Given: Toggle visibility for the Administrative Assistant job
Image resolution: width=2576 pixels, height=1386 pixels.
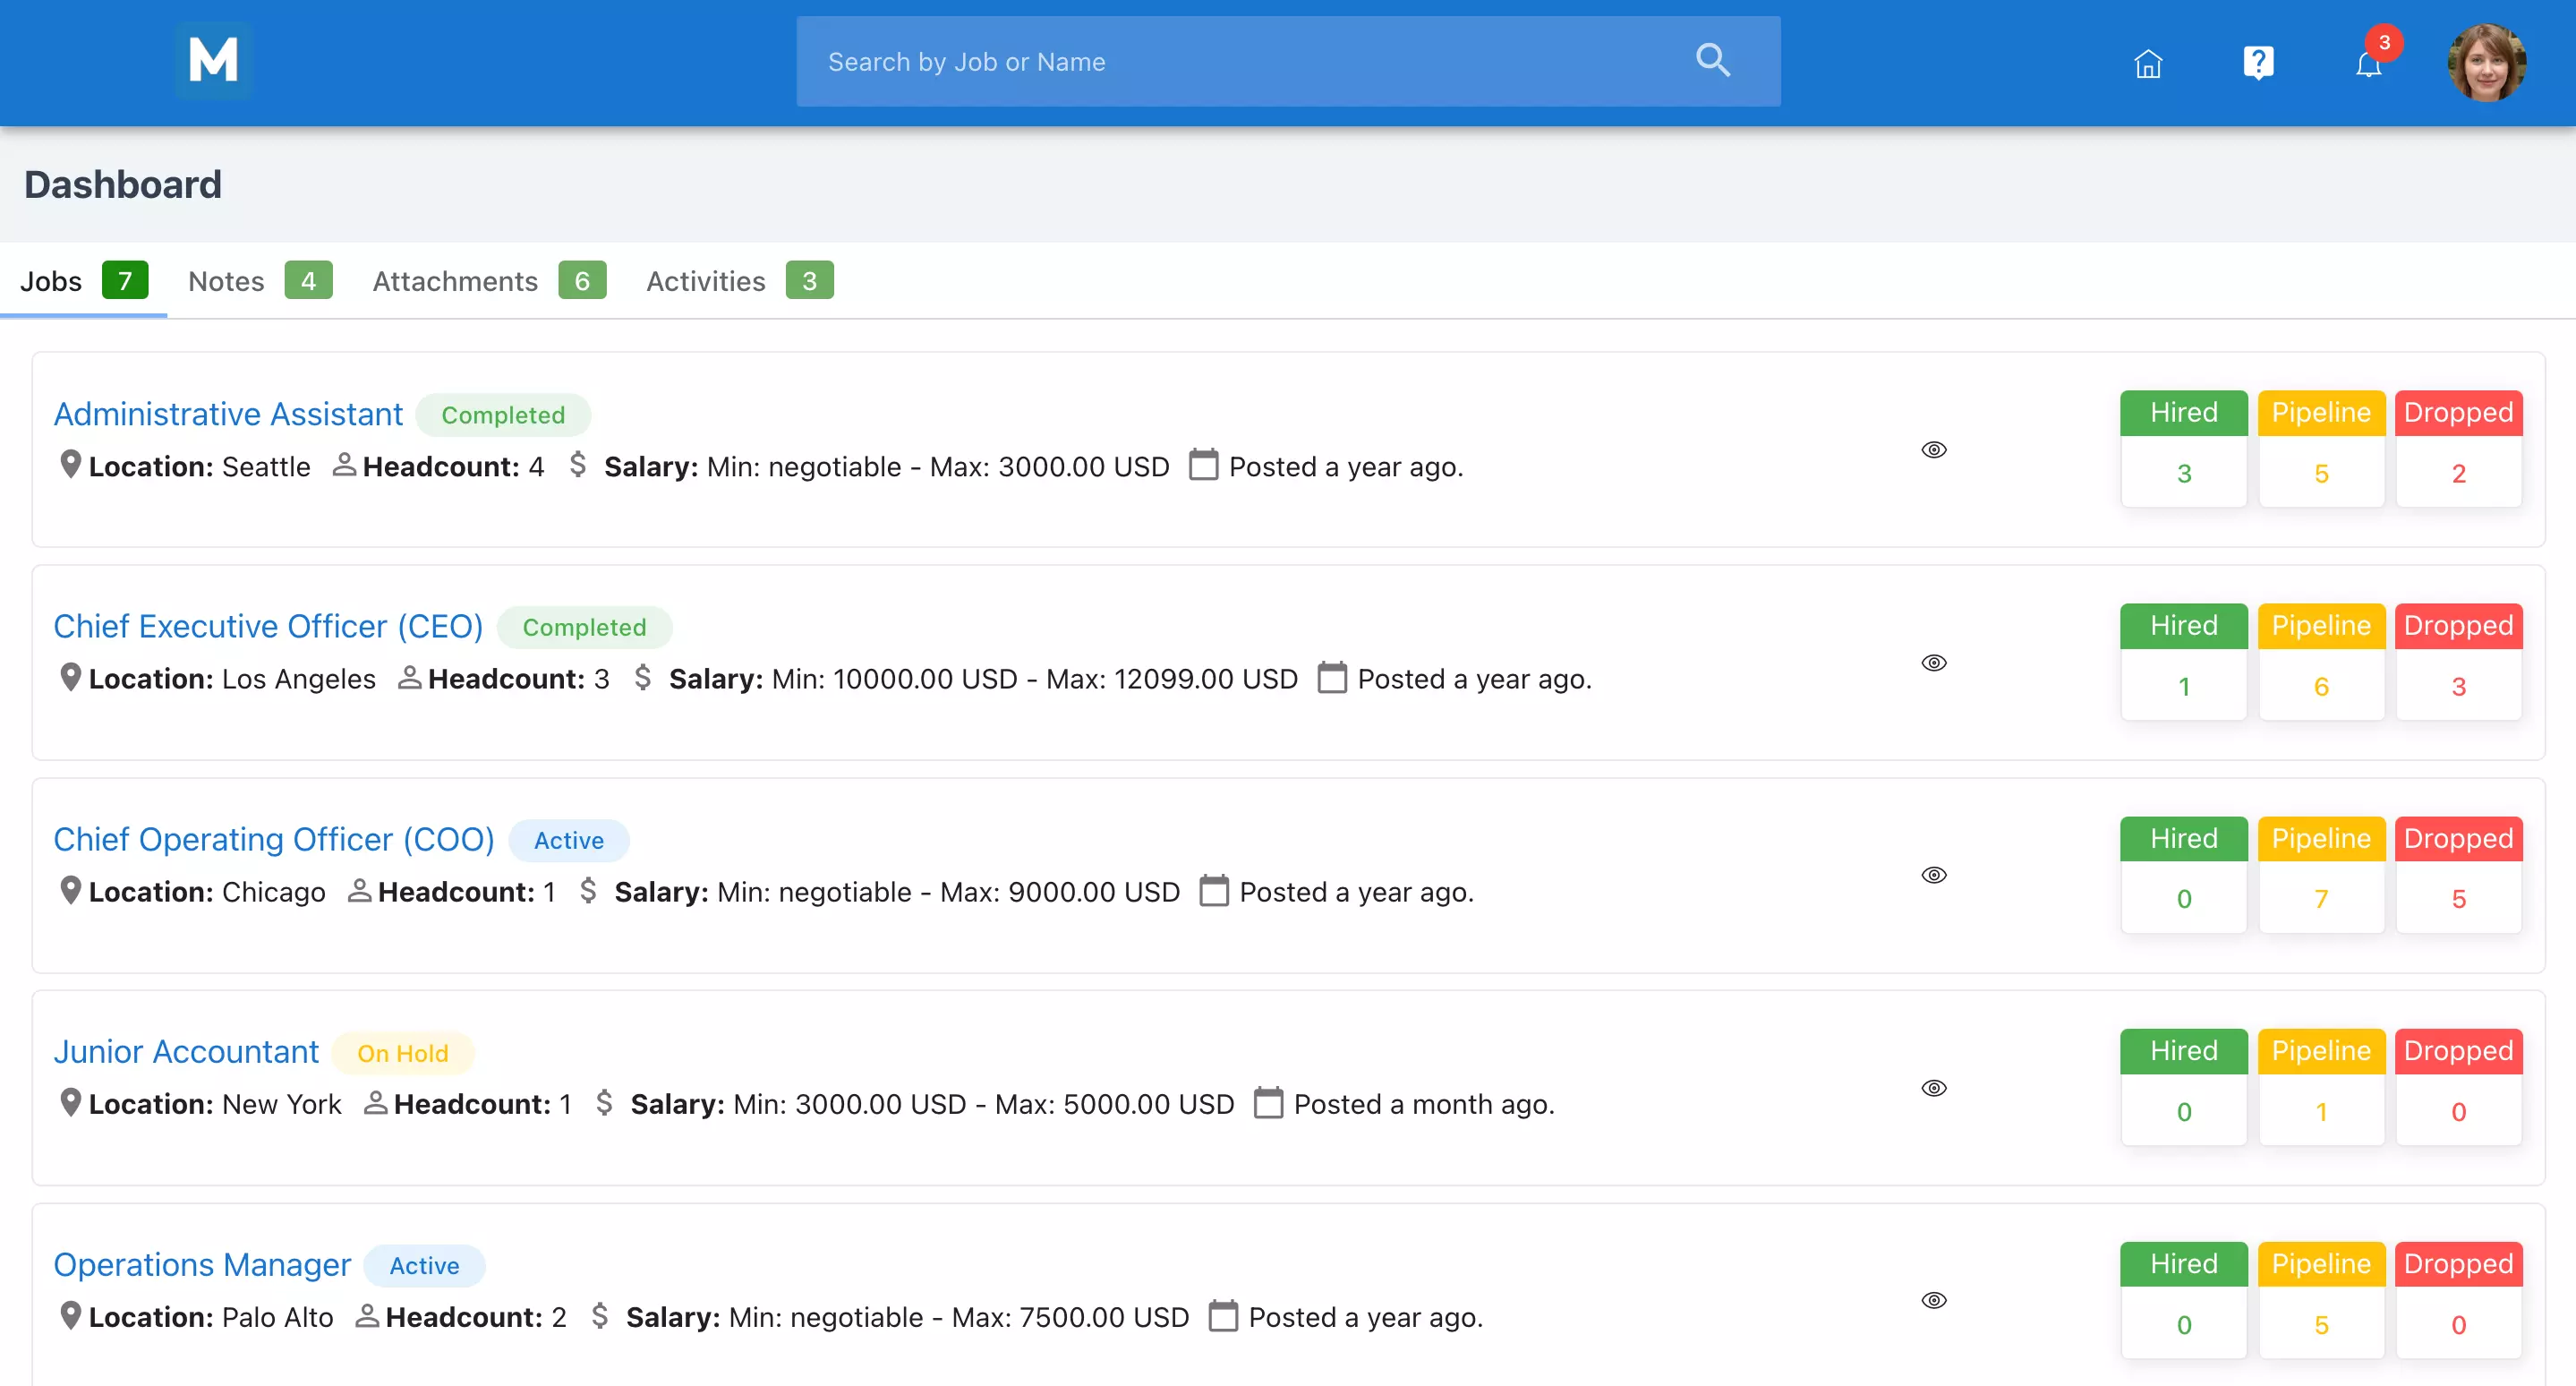Looking at the screenshot, I should point(1934,449).
